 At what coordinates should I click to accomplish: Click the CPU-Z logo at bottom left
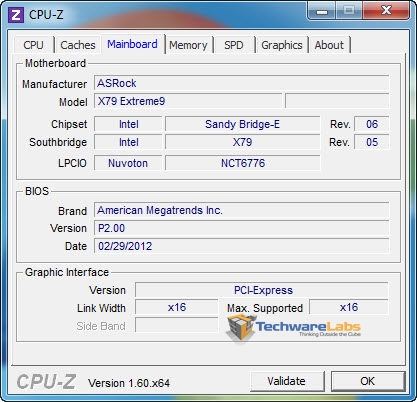click(46, 382)
